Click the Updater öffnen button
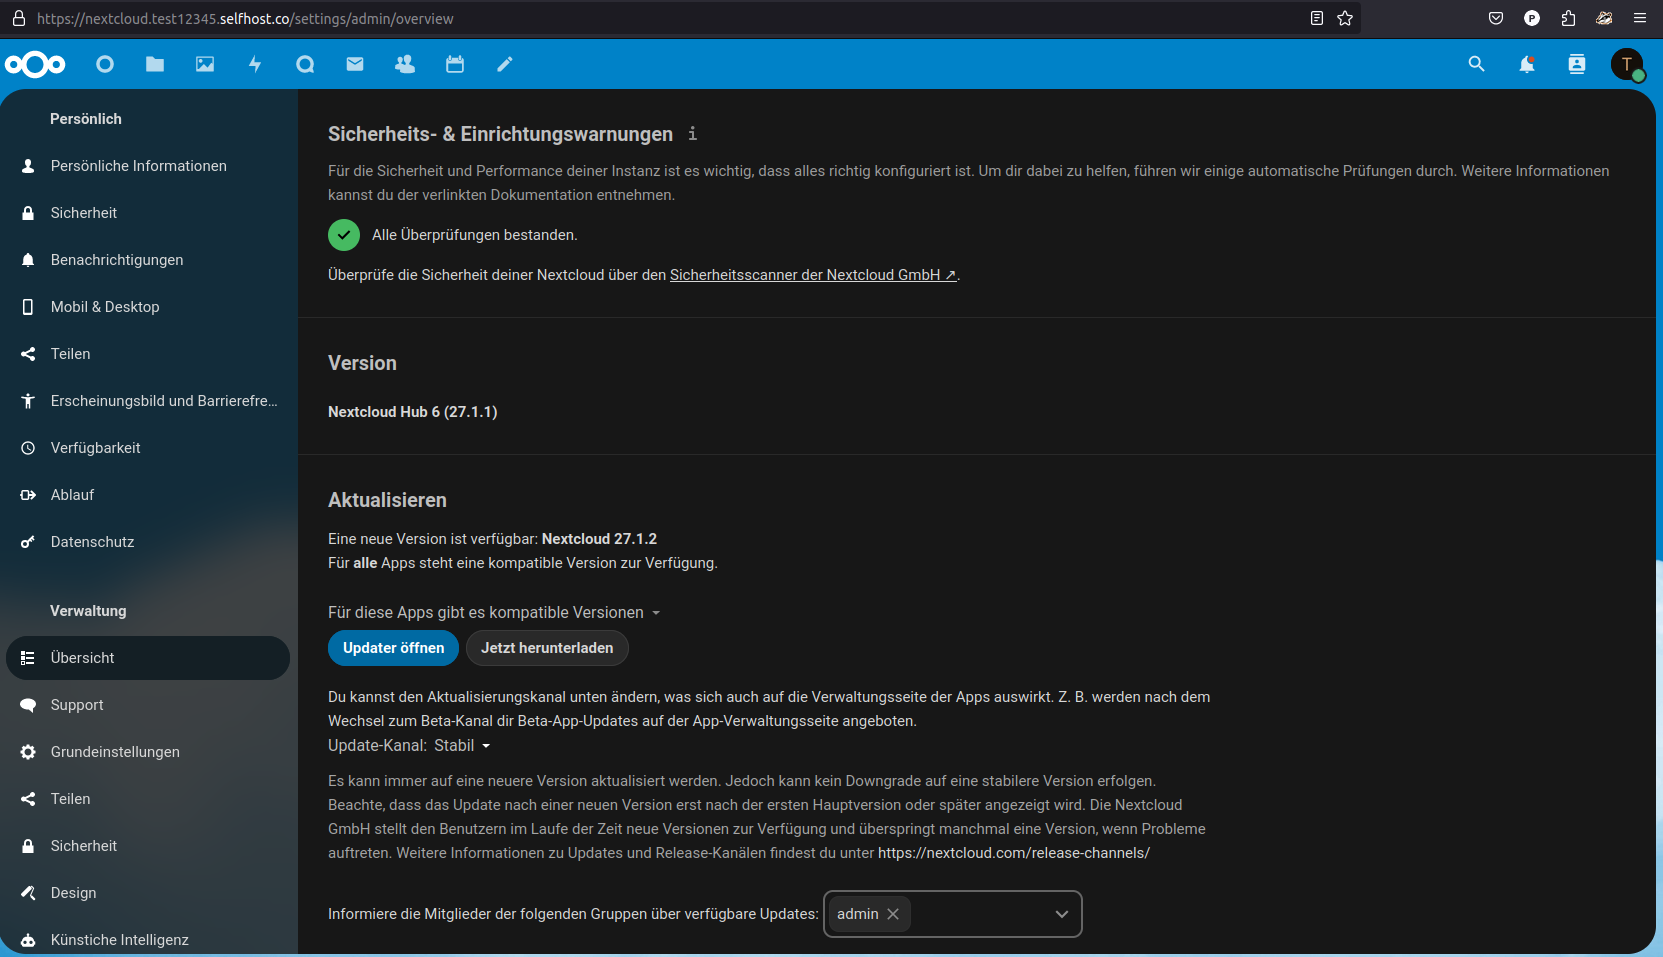The height and width of the screenshot is (957, 1663). pyautogui.click(x=393, y=648)
